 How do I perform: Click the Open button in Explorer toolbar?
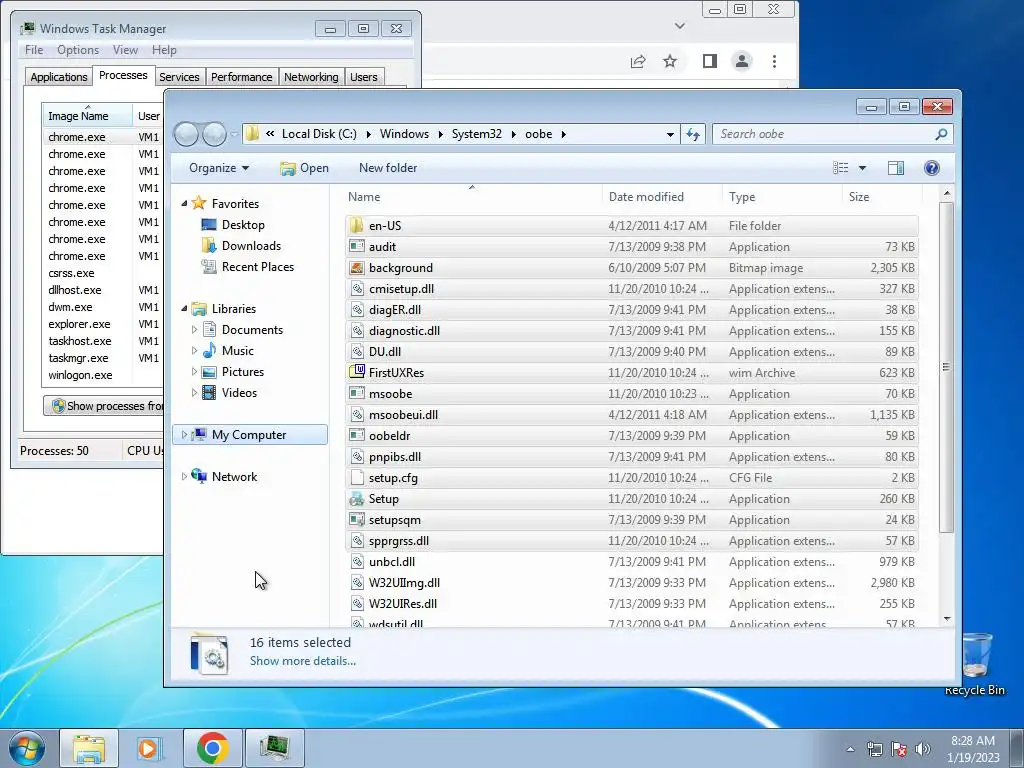(x=304, y=168)
